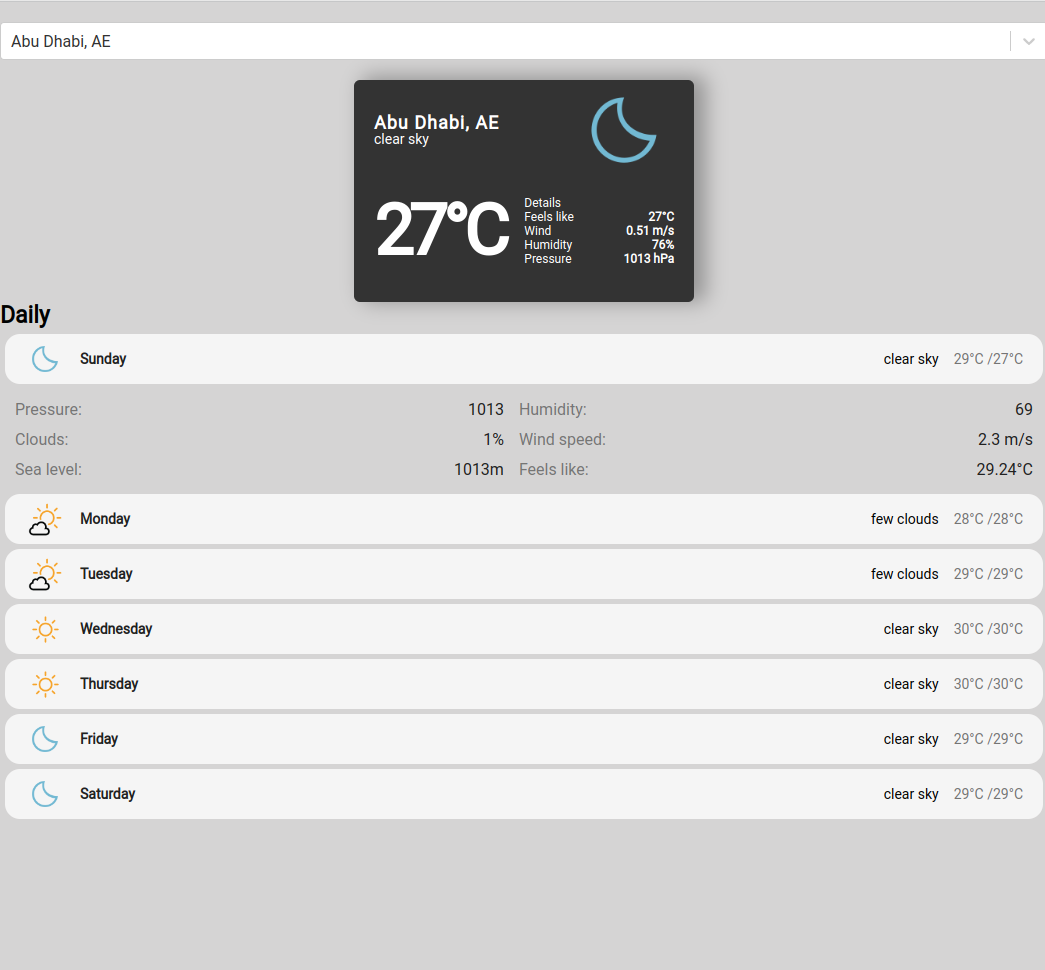1045x970 pixels.
Task: Click the Feels like 27°C card value
Action: point(661,217)
